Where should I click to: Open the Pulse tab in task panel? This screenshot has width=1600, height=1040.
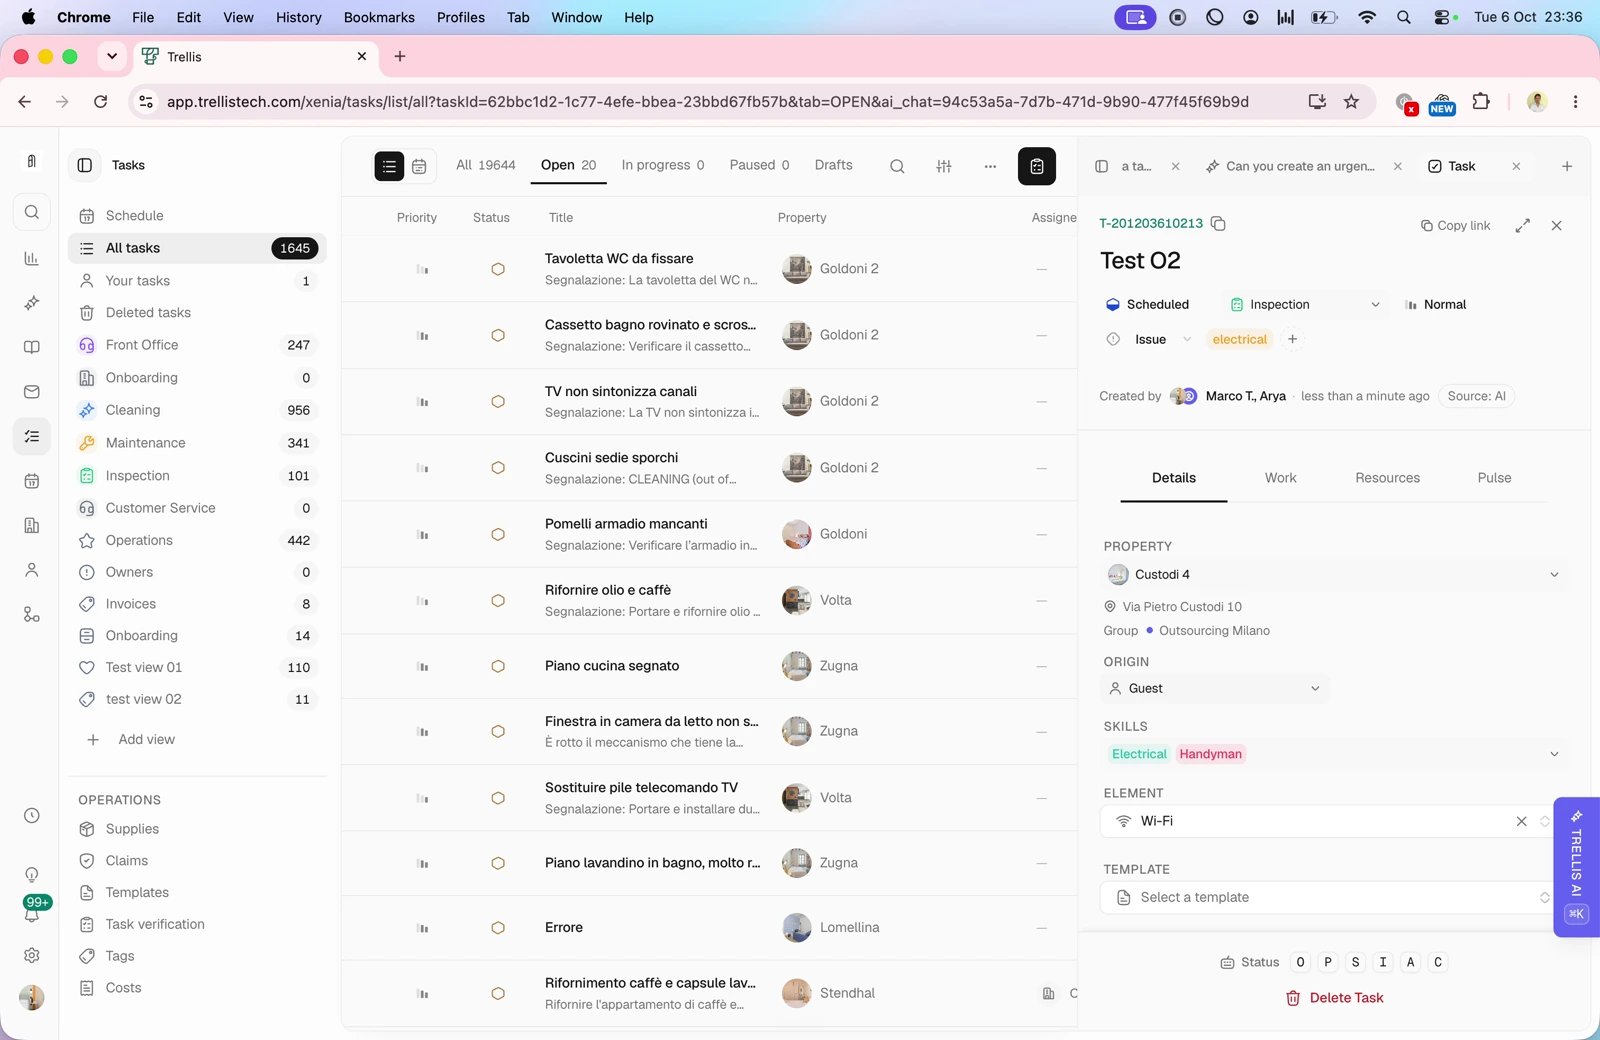(1494, 478)
